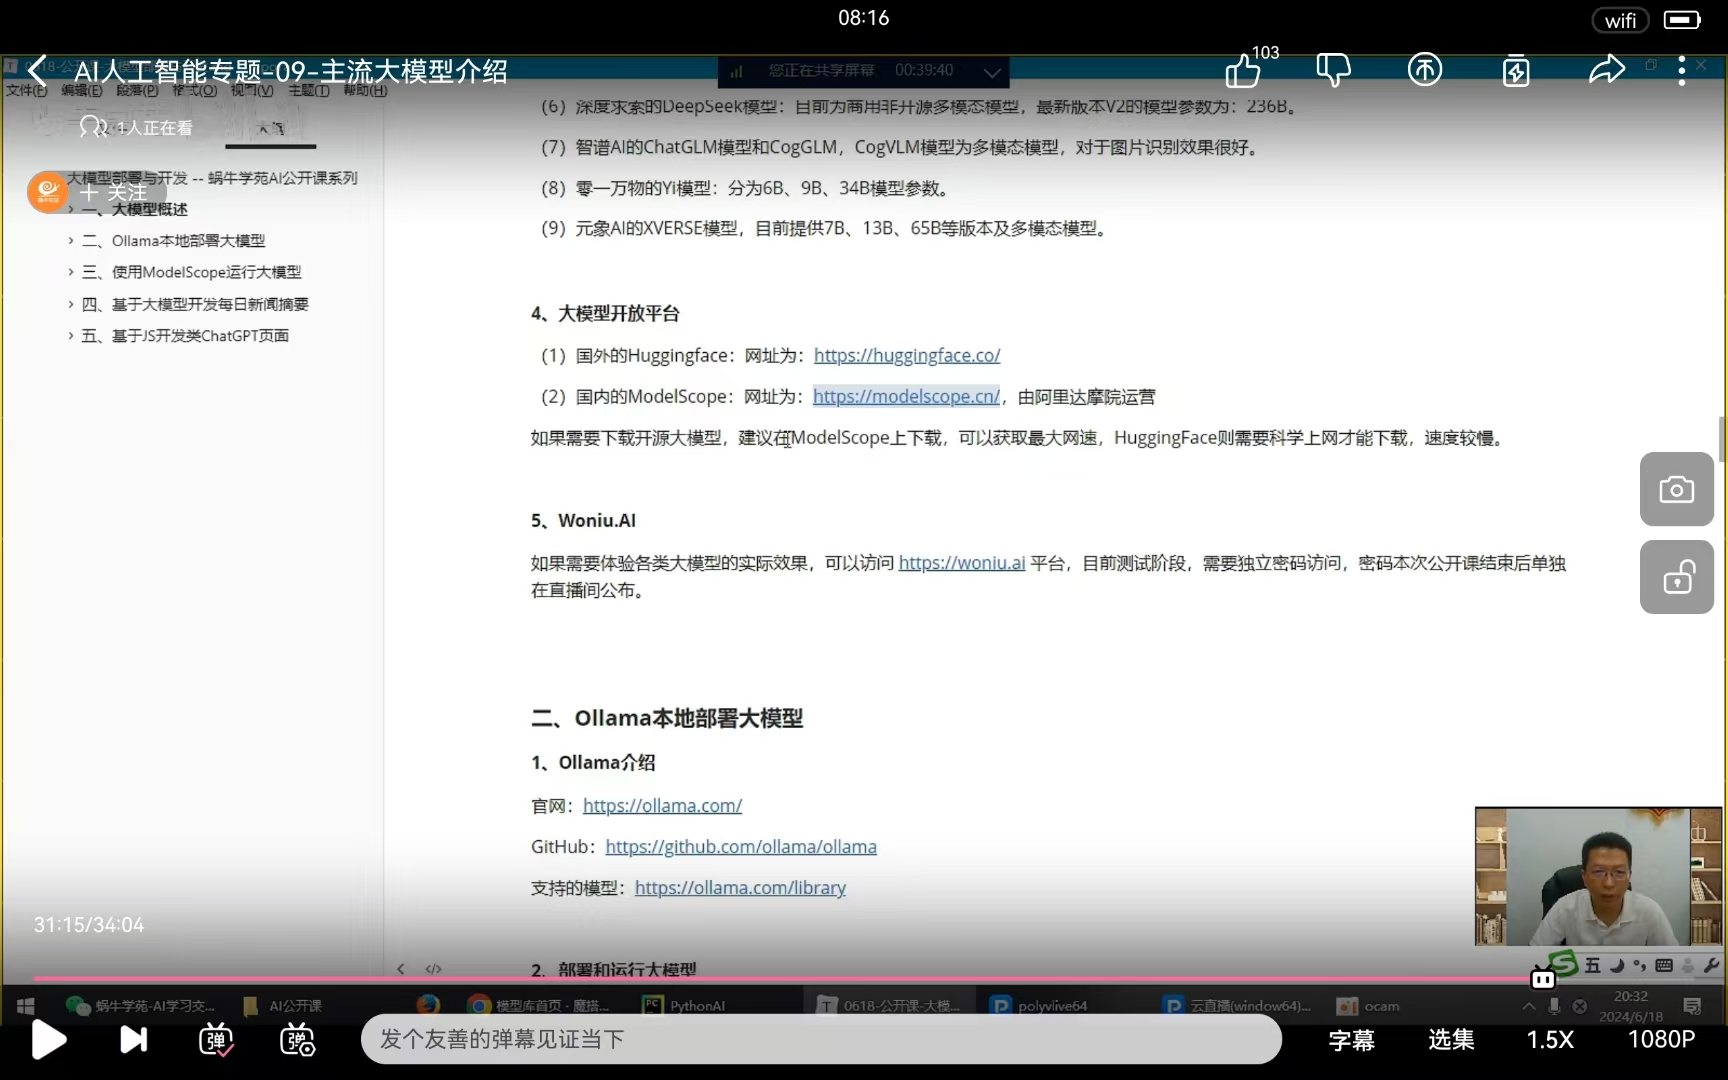
Task: Tap the 1人正在看 viewers indicator
Action: (x=136, y=128)
